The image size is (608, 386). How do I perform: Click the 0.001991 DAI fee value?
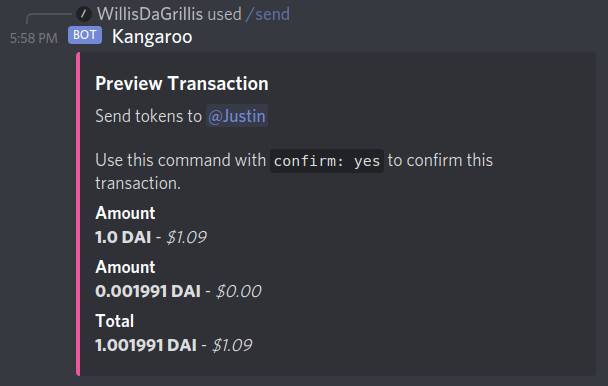click(x=148, y=291)
